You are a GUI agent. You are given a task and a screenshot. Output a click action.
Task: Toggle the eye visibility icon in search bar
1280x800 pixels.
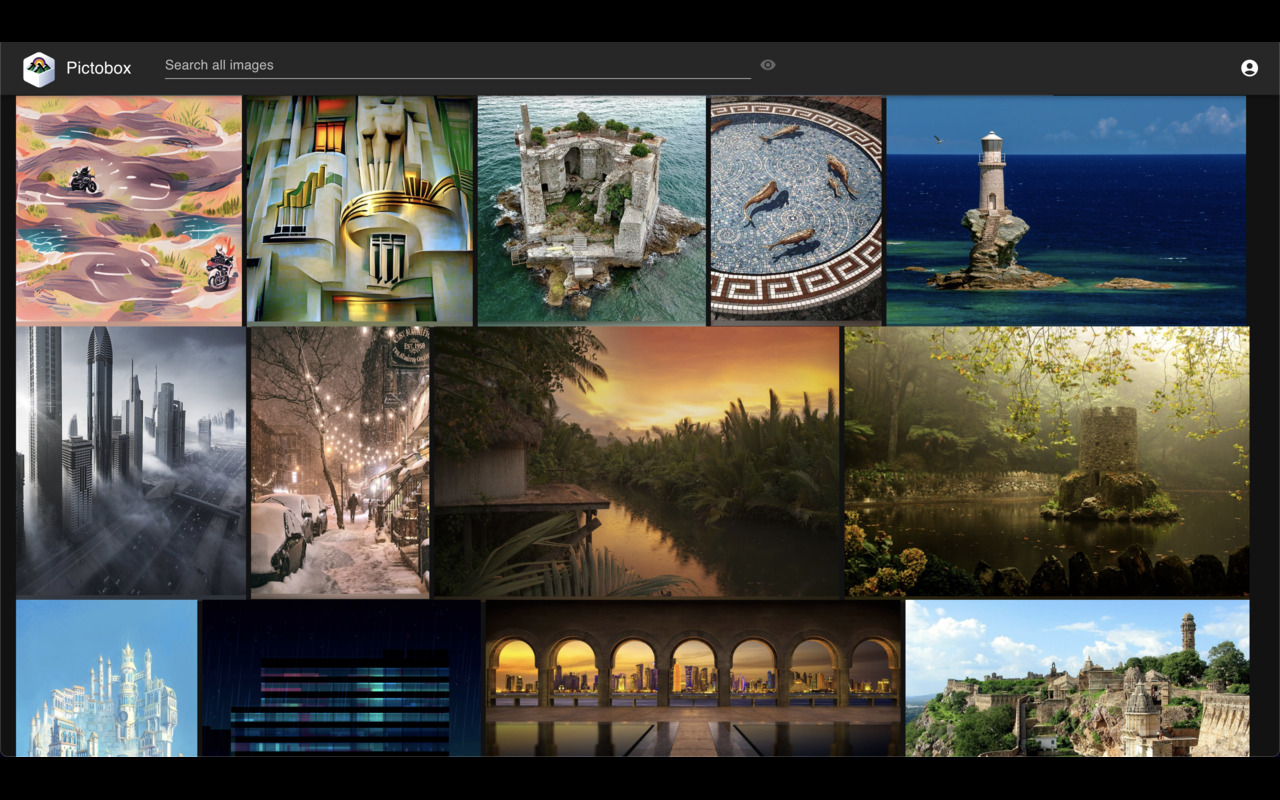point(768,65)
